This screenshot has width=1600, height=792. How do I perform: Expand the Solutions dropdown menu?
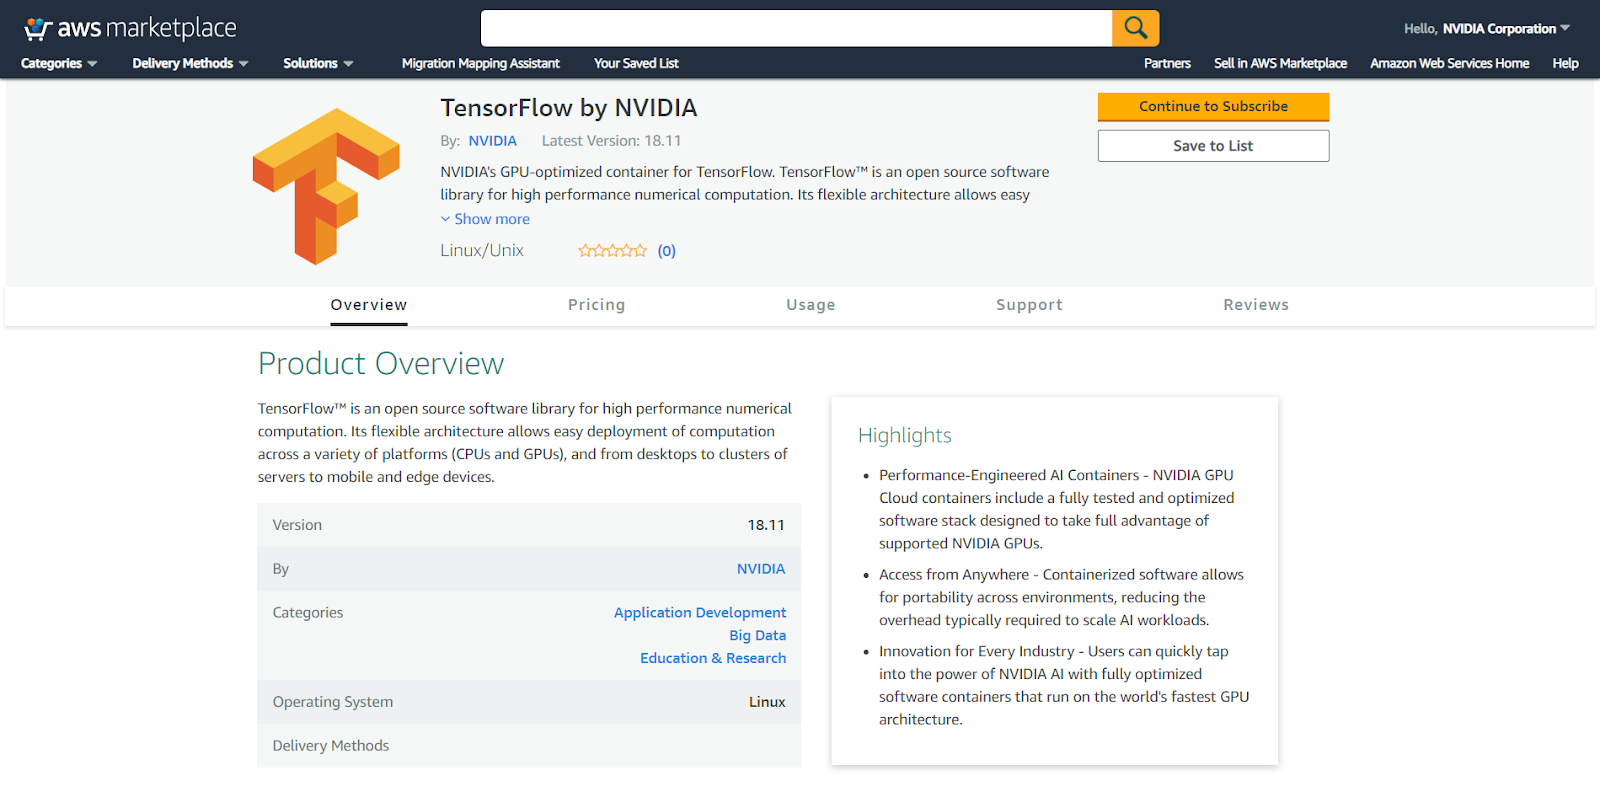(318, 63)
